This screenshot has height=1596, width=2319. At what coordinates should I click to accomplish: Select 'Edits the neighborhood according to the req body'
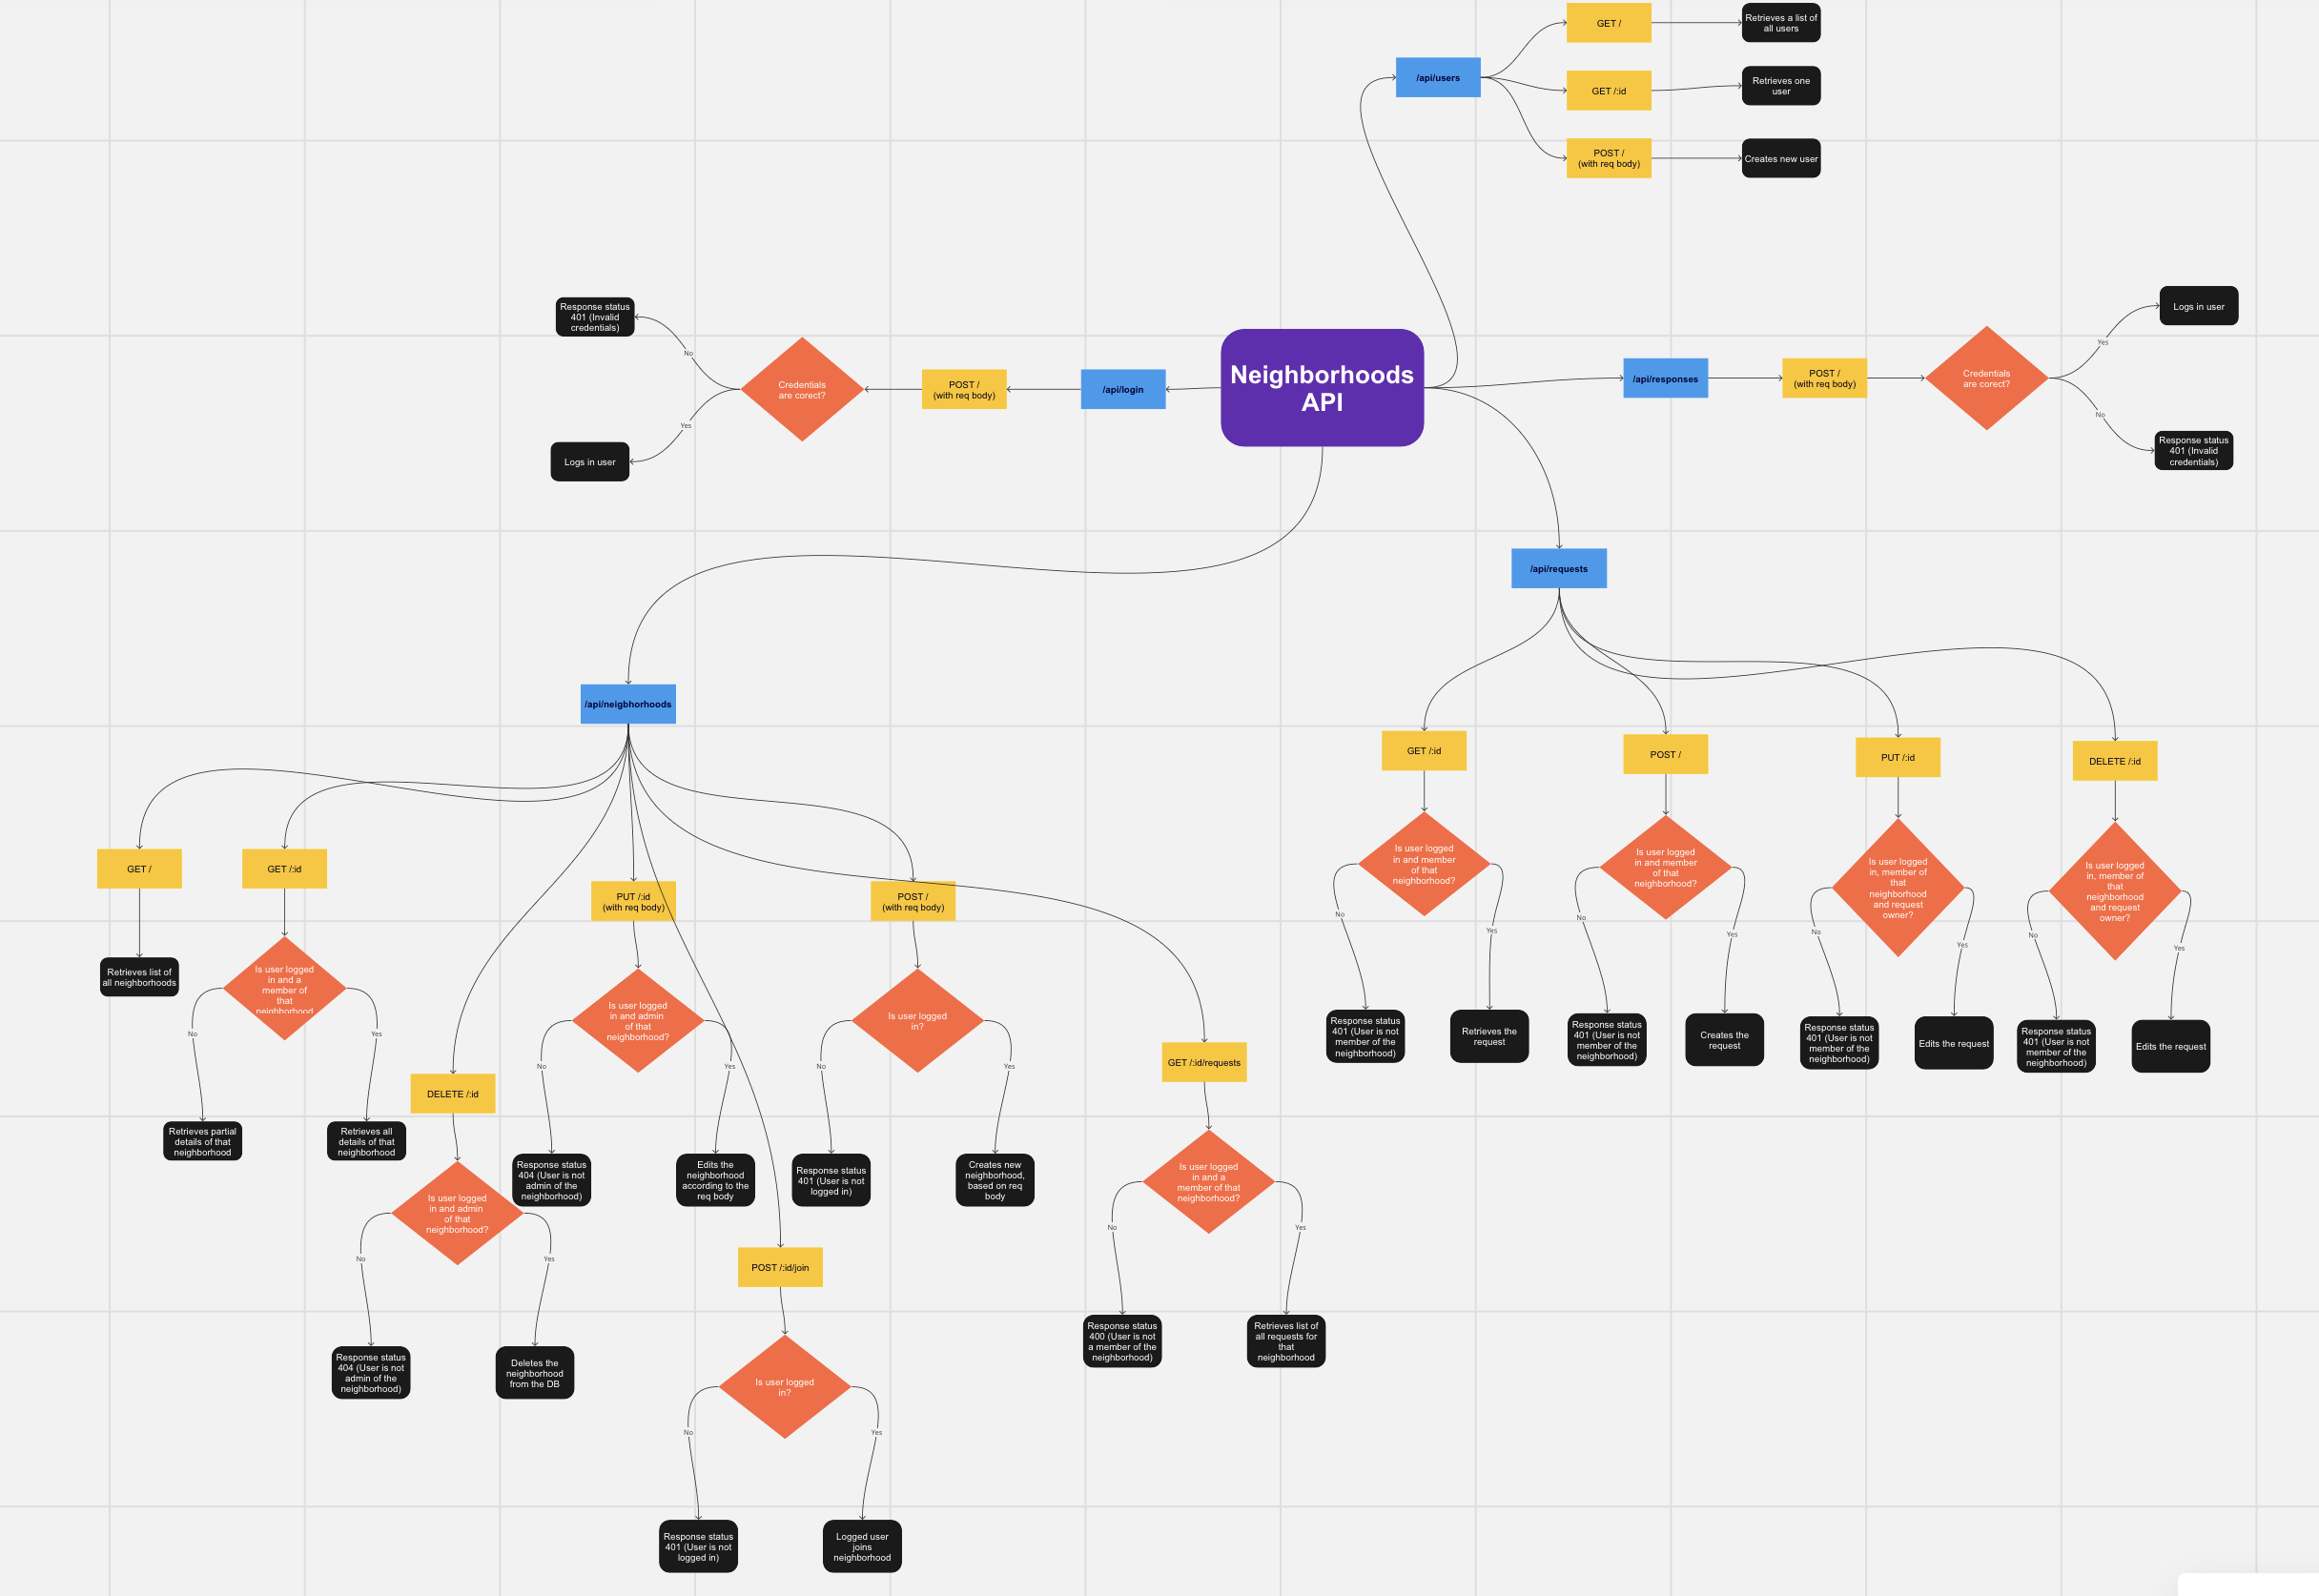[715, 1180]
